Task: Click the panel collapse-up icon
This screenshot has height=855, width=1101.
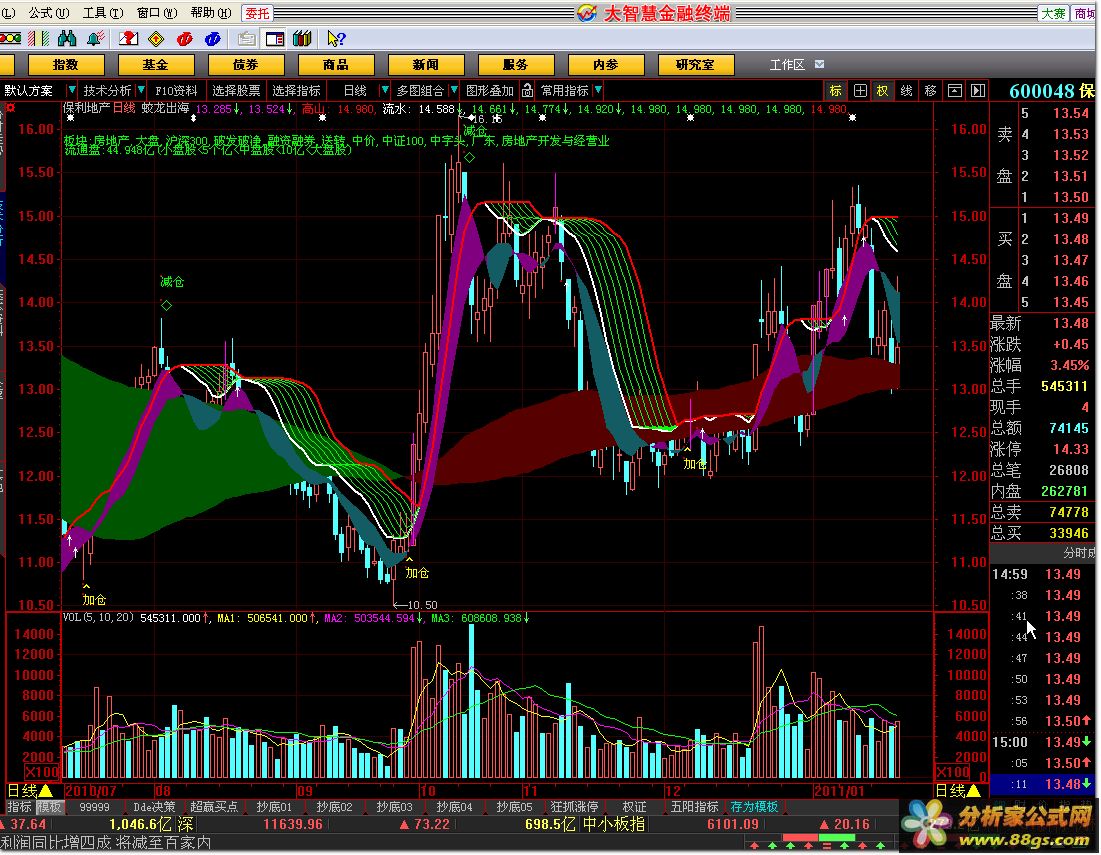Action: coord(954,91)
